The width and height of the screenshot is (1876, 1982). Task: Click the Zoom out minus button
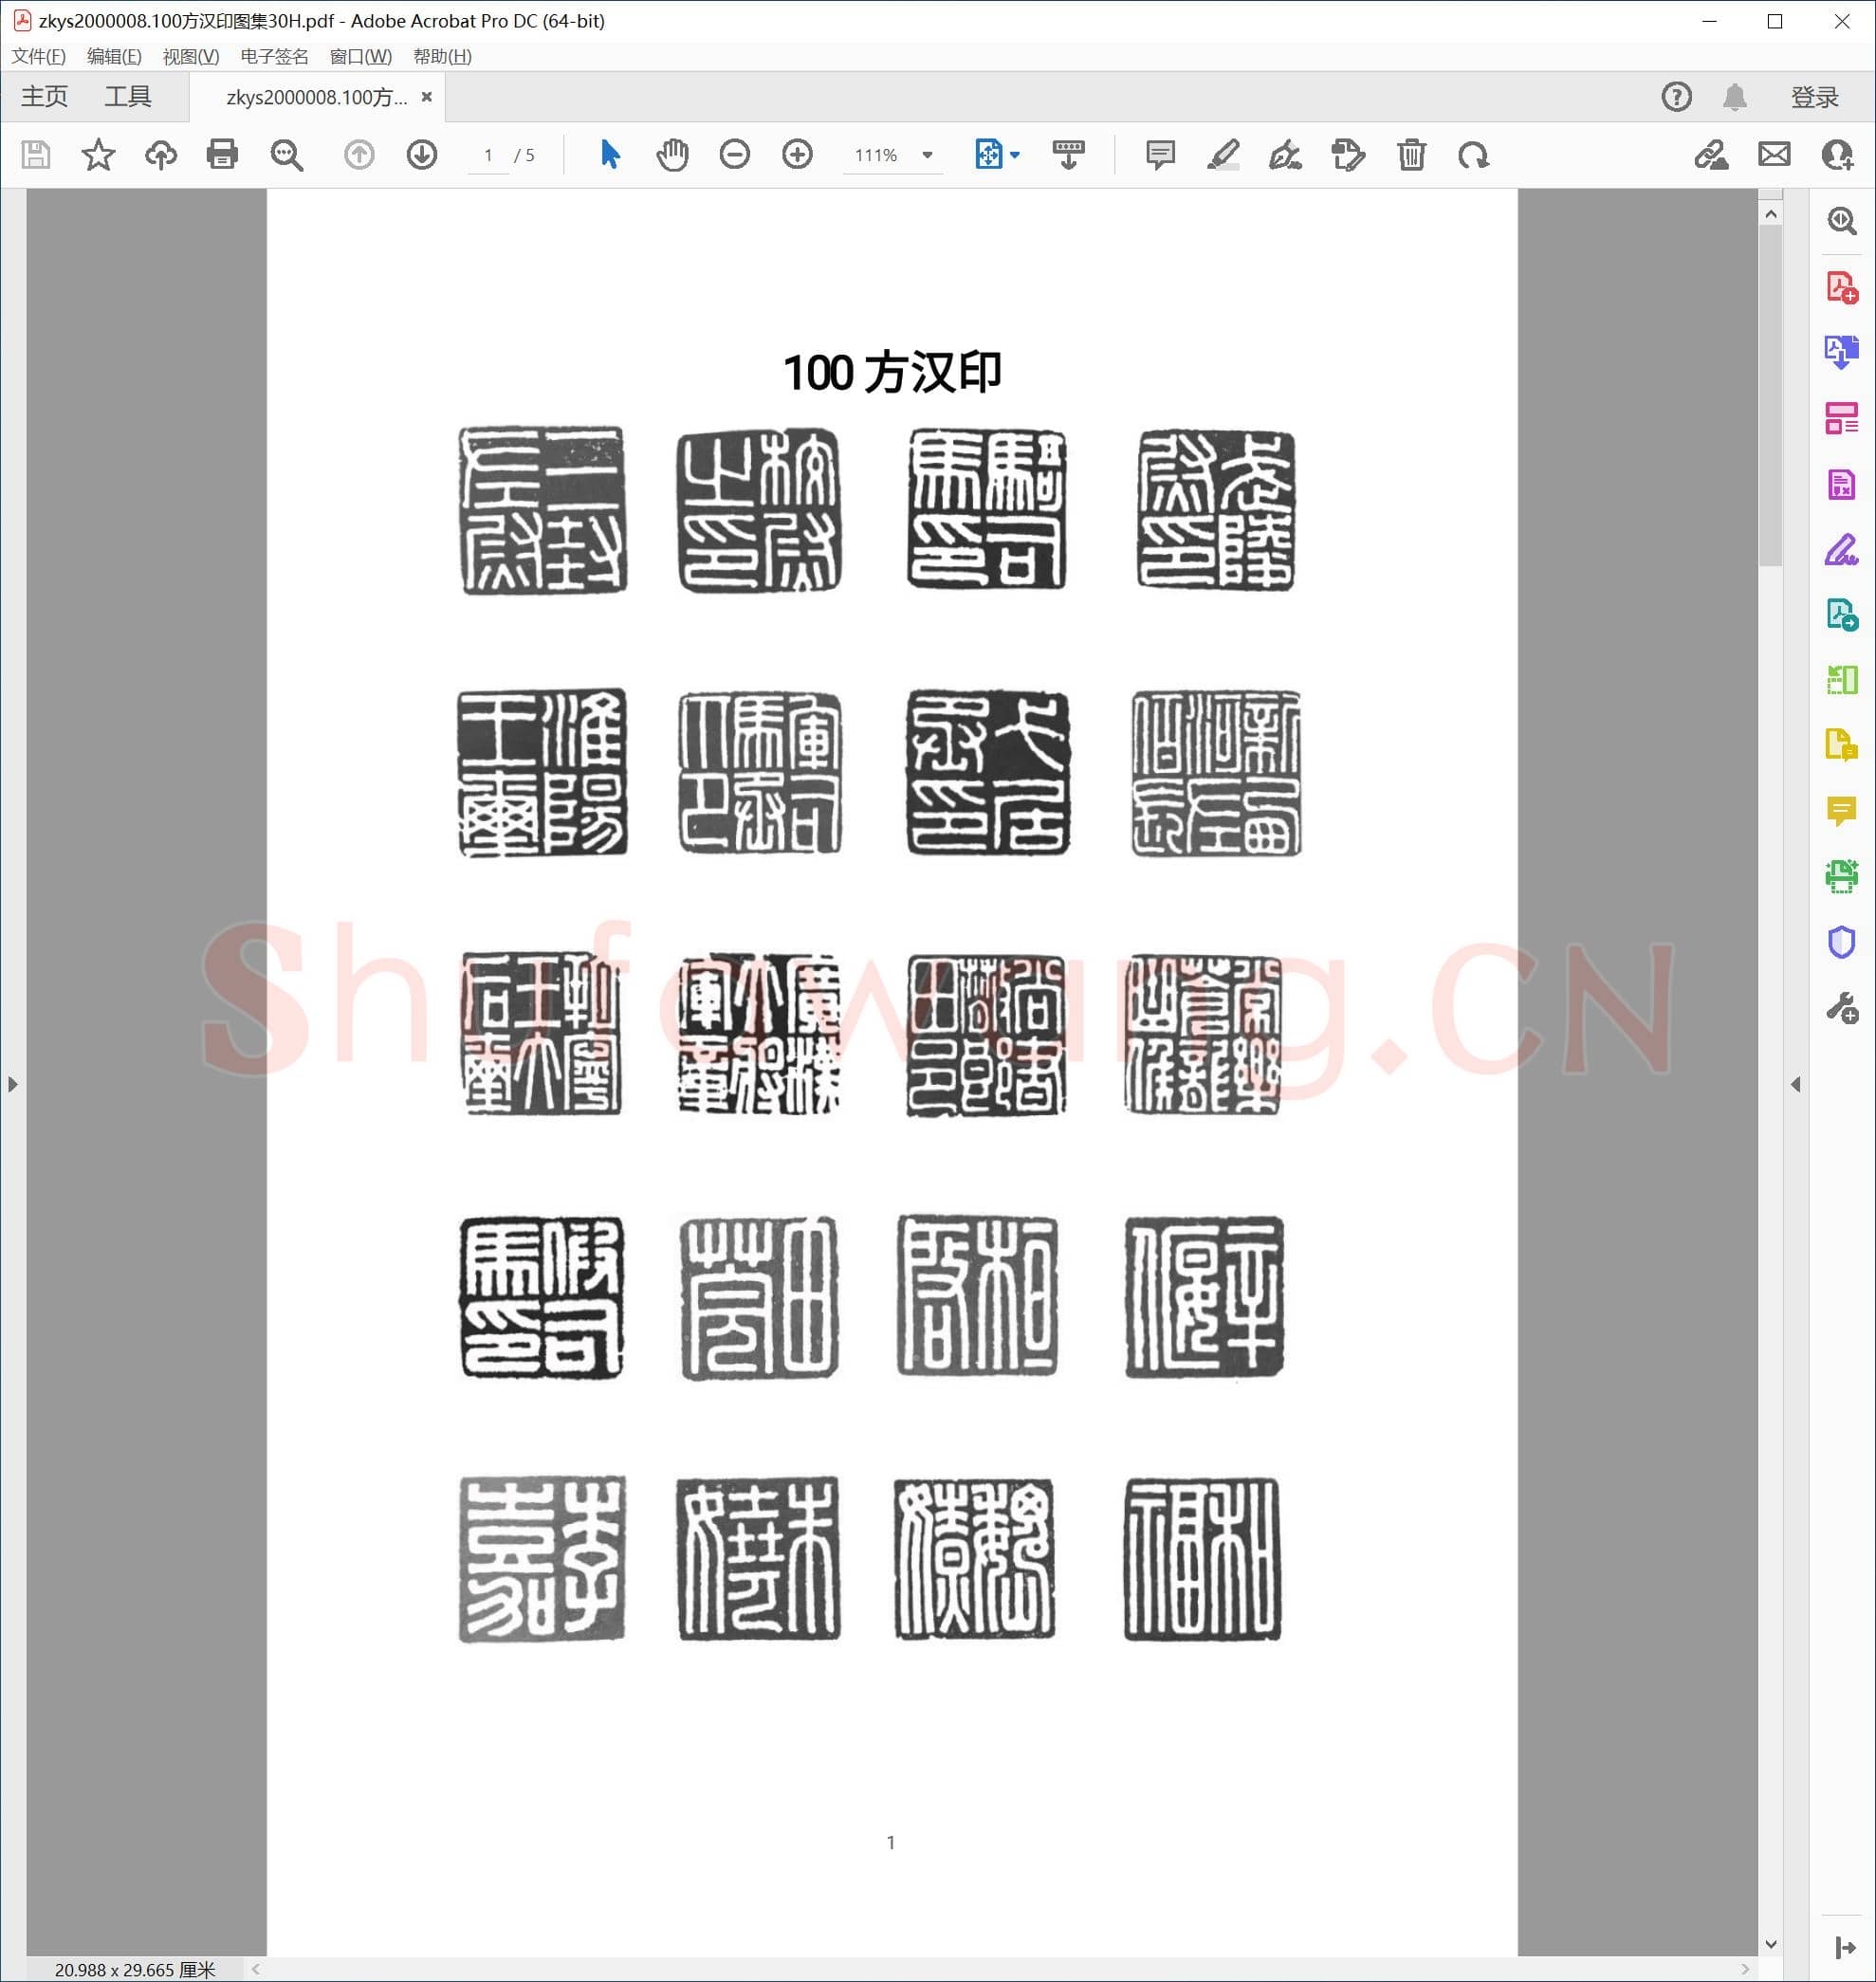coord(734,155)
